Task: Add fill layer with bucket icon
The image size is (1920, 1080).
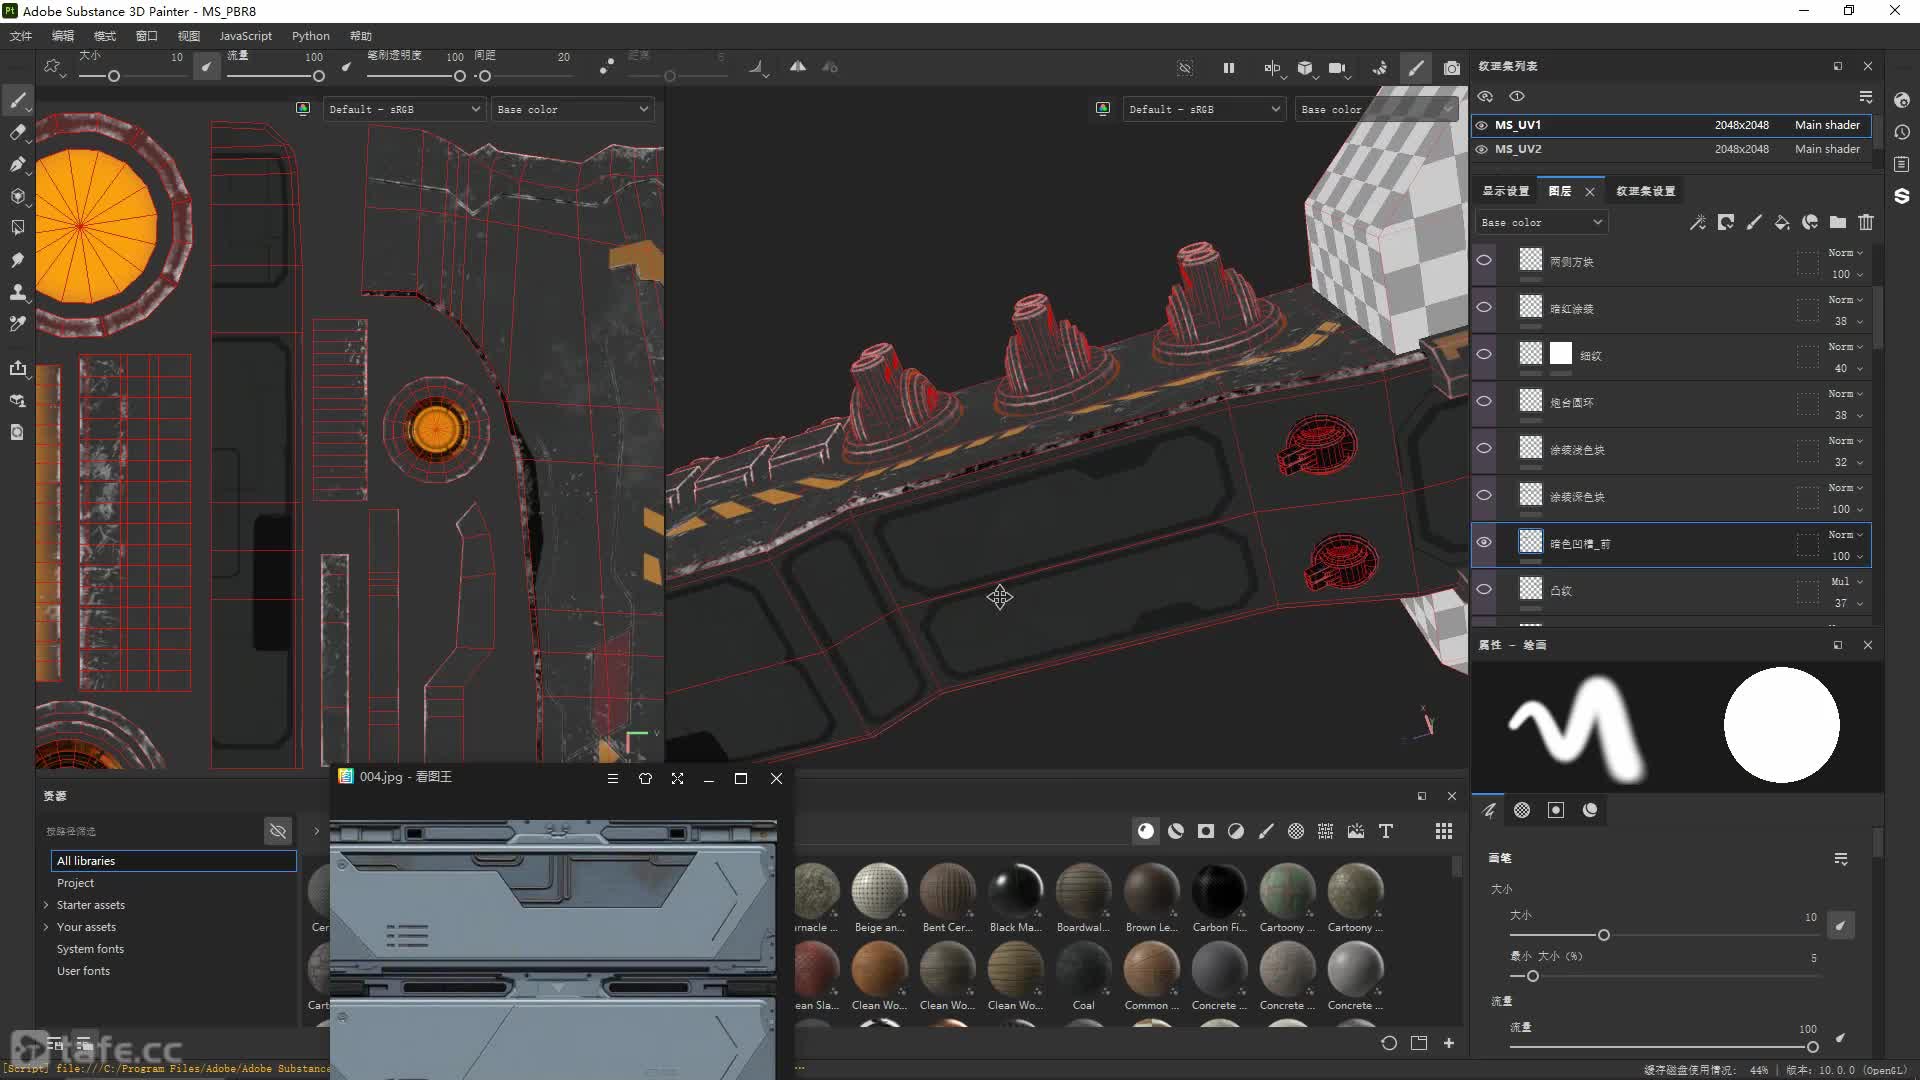Action: click(x=1782, y=223)
